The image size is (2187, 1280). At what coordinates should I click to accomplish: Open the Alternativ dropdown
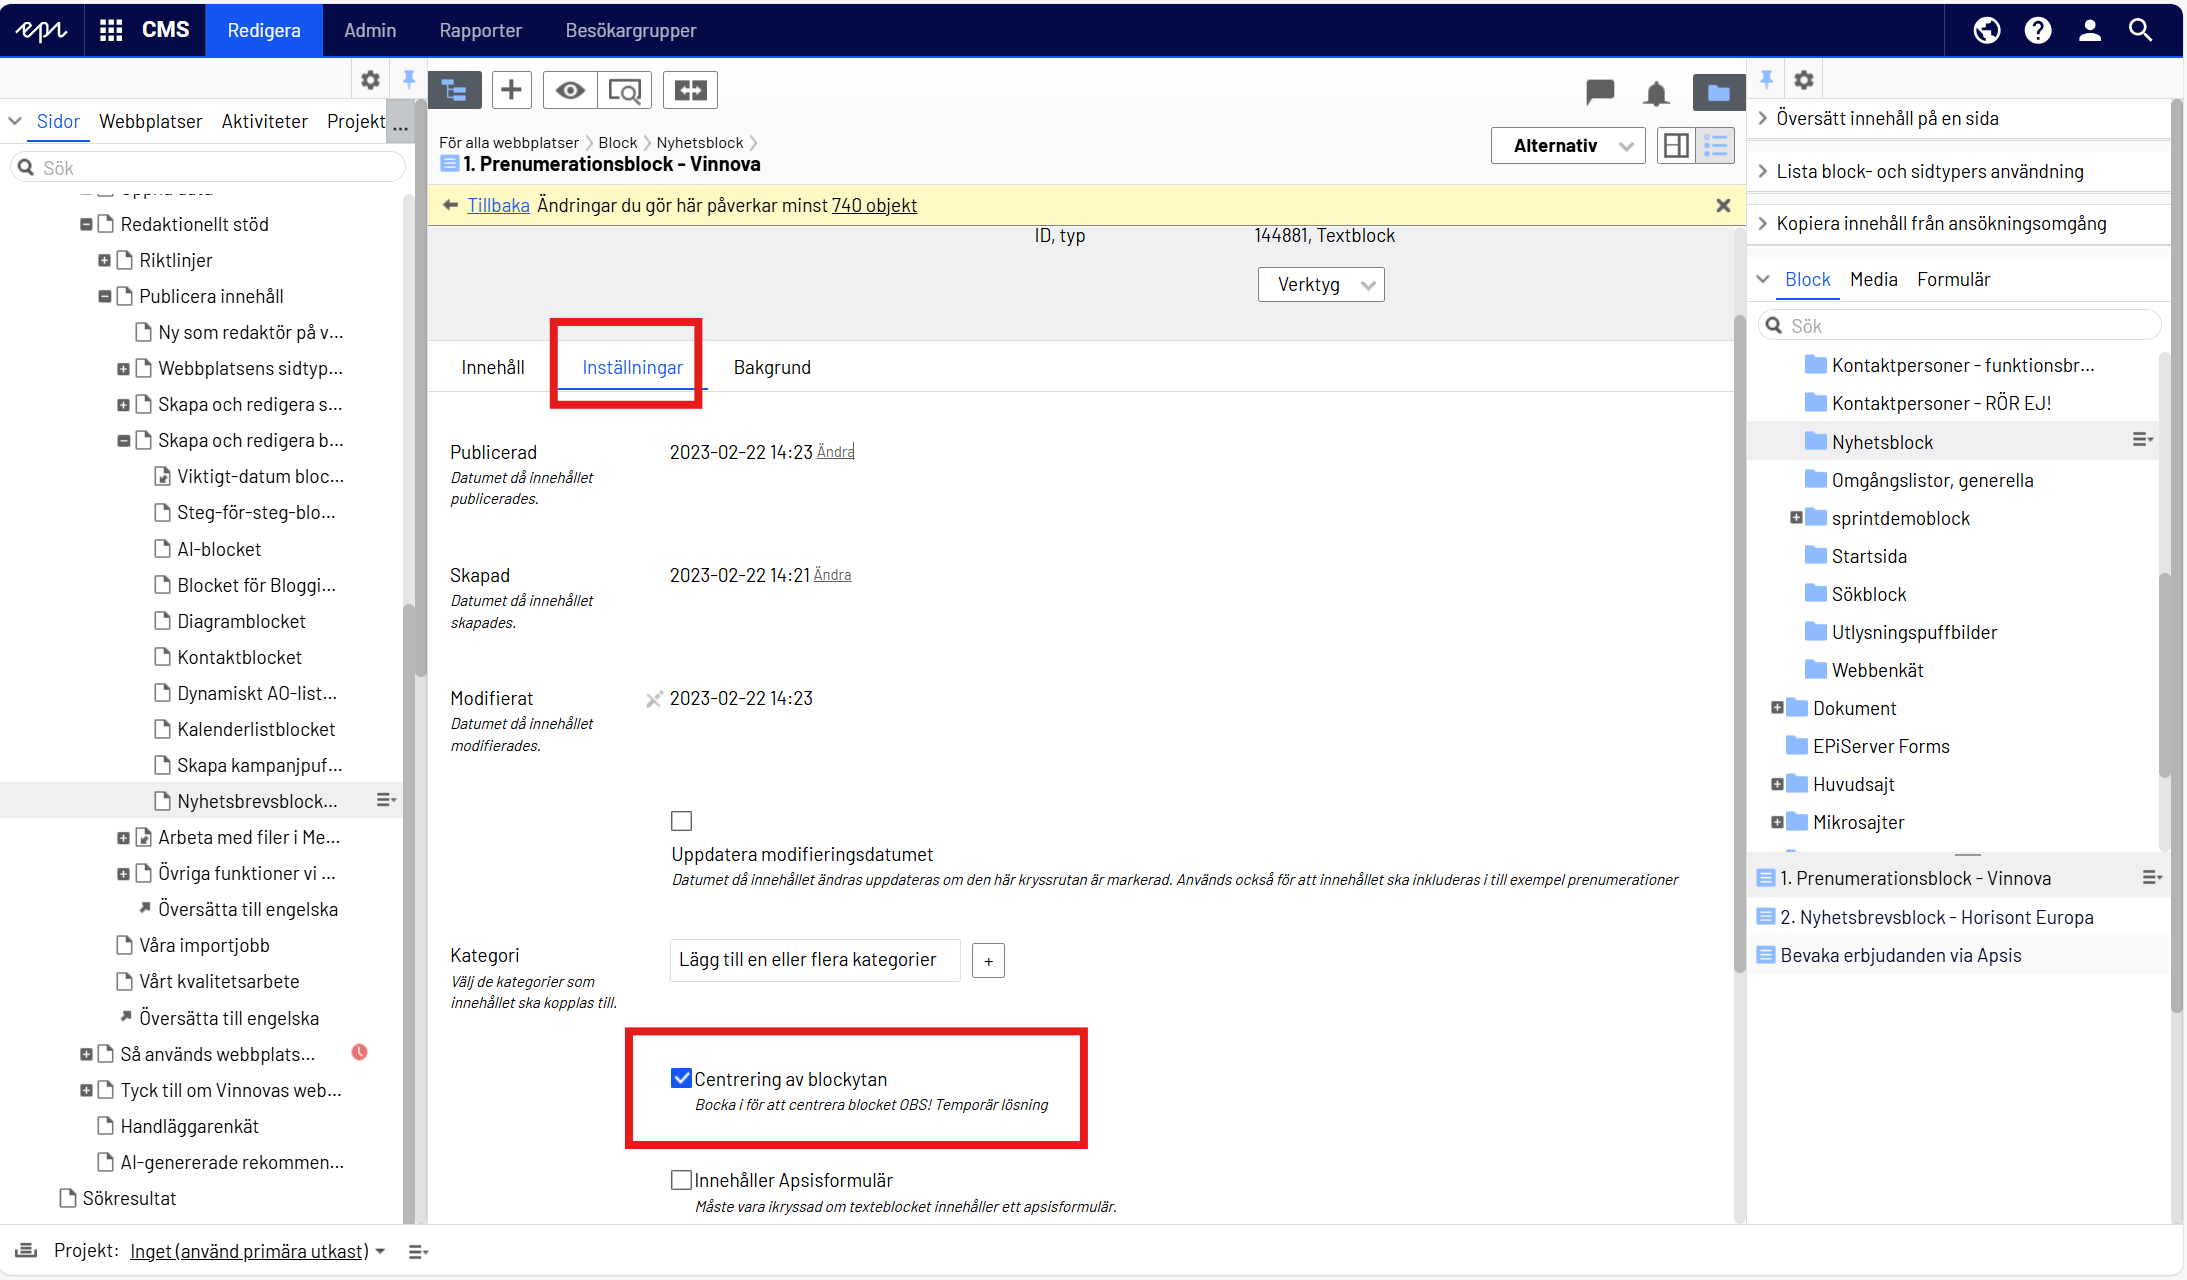coord(1567,146)
